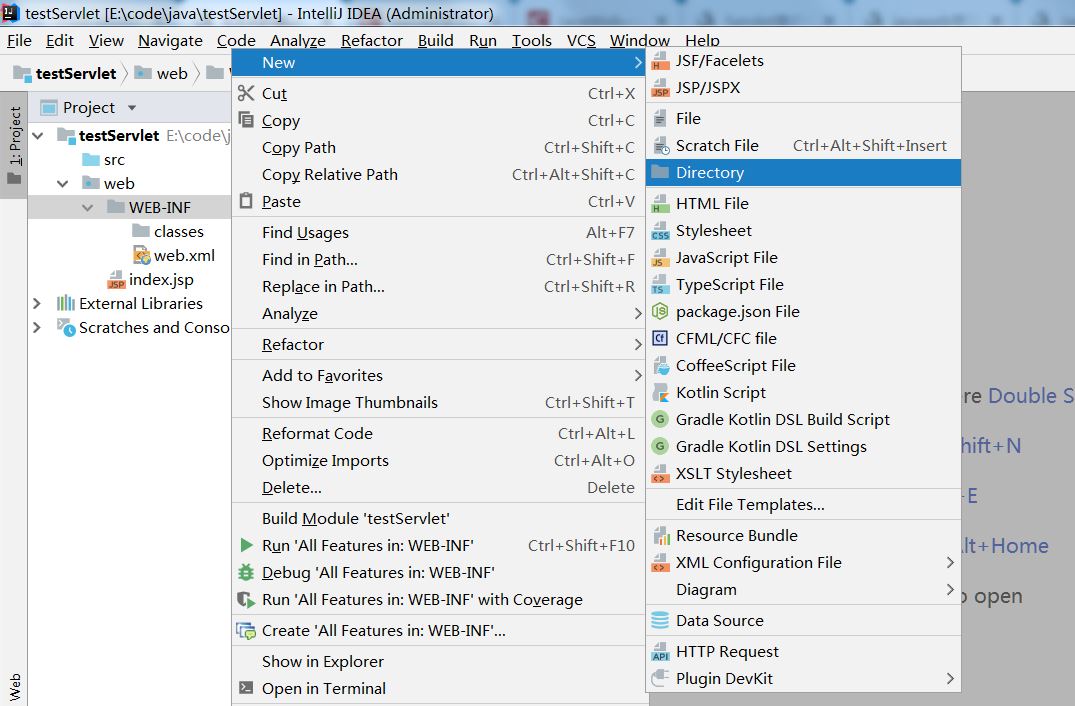
Task: Expand the Diagram submenu
Action: pos(803,589)
